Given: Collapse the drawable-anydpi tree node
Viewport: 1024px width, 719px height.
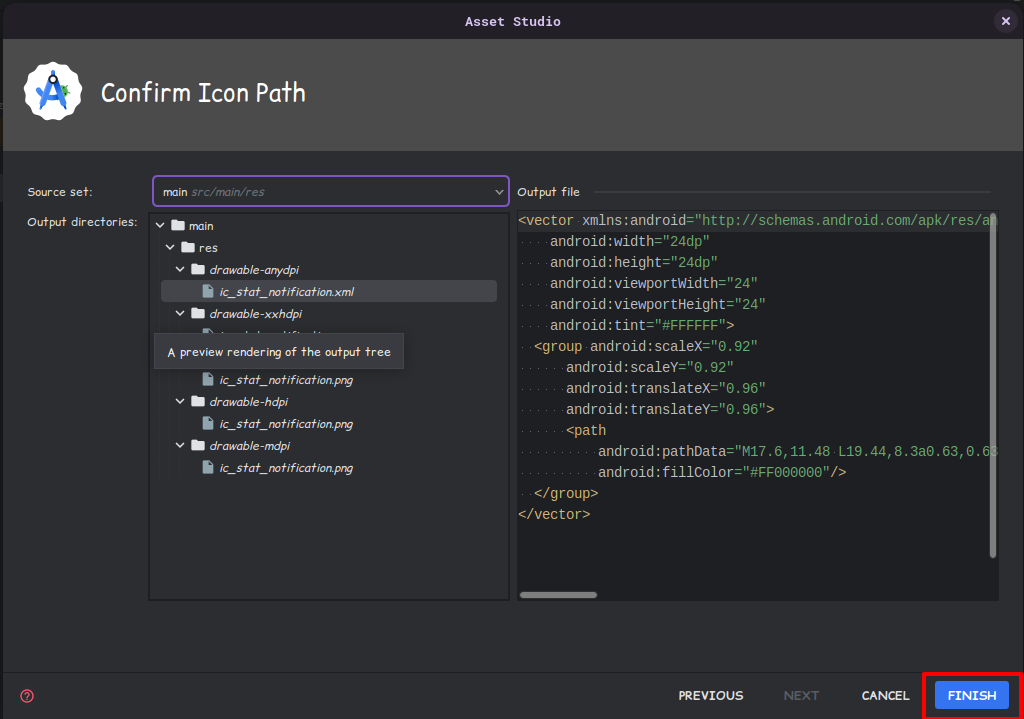Looking at the screenshot, I should 180,270.
